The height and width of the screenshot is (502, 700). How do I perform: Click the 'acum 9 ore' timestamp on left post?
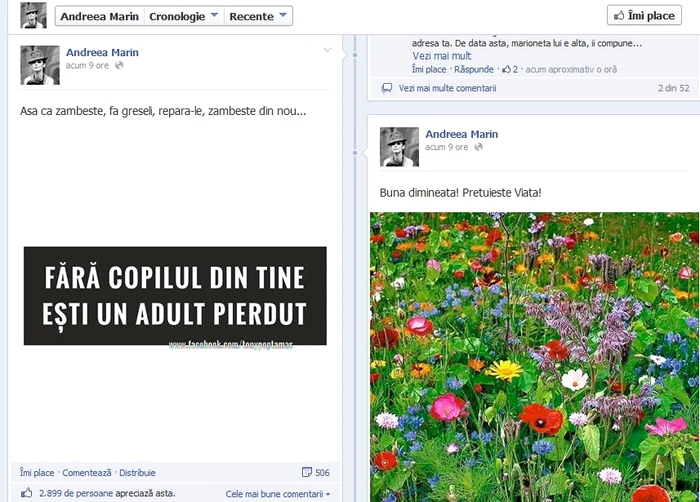click(x=88, y=65)
